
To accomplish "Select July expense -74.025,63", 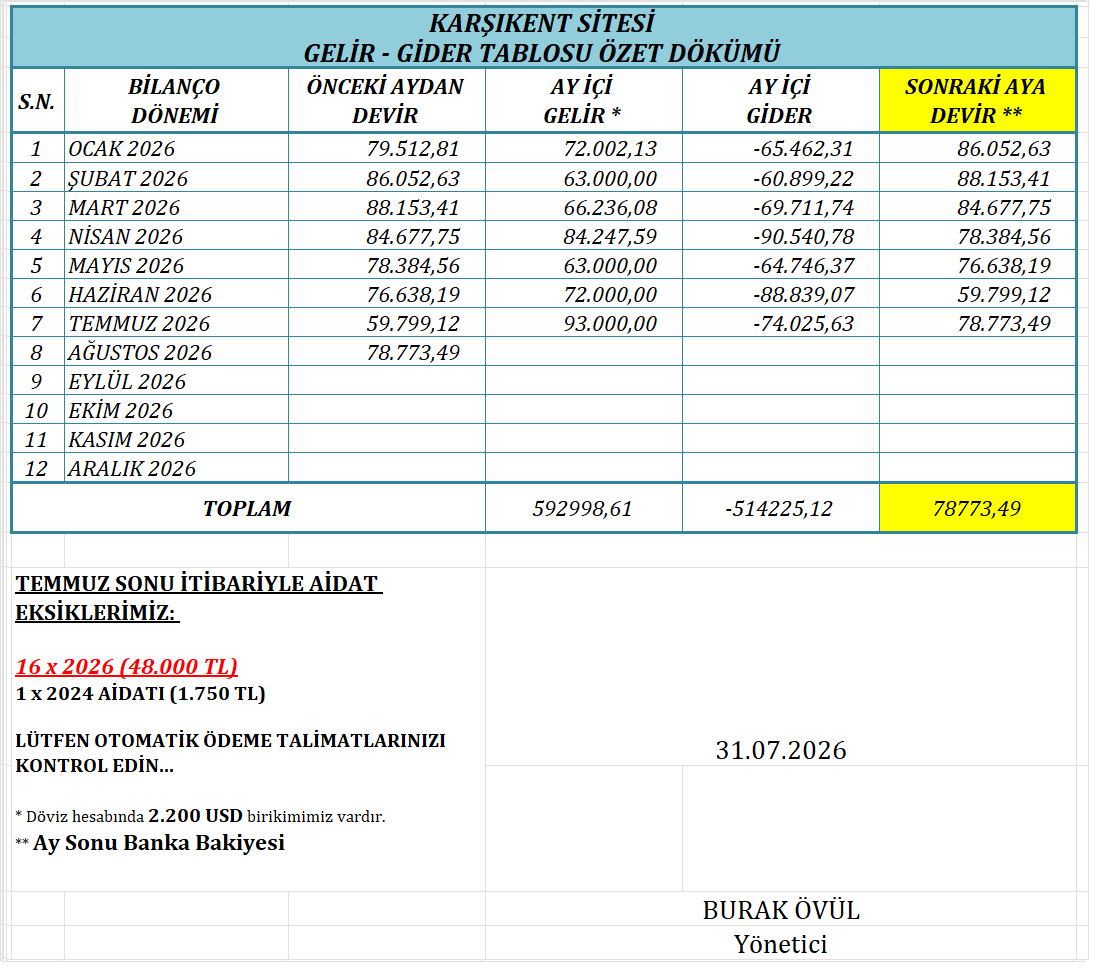I will click(x=803, y=323).
